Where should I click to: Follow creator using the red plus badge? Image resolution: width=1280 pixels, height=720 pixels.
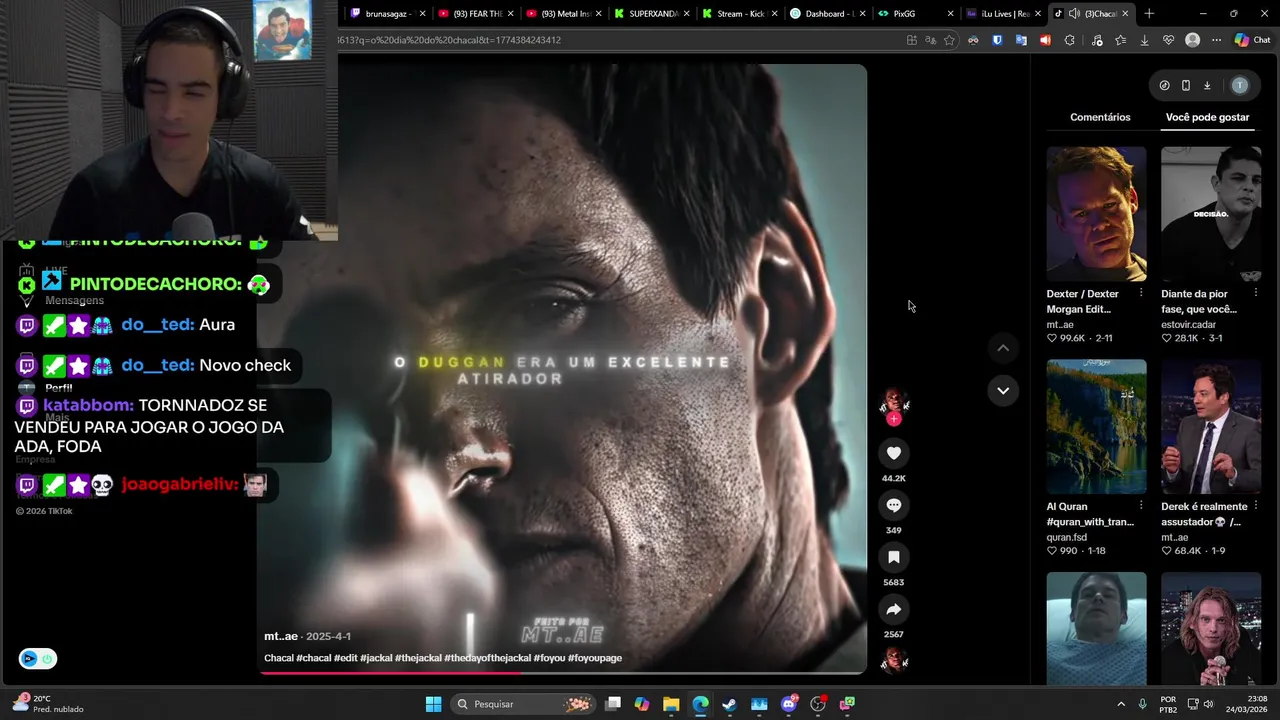pos(894,419)
